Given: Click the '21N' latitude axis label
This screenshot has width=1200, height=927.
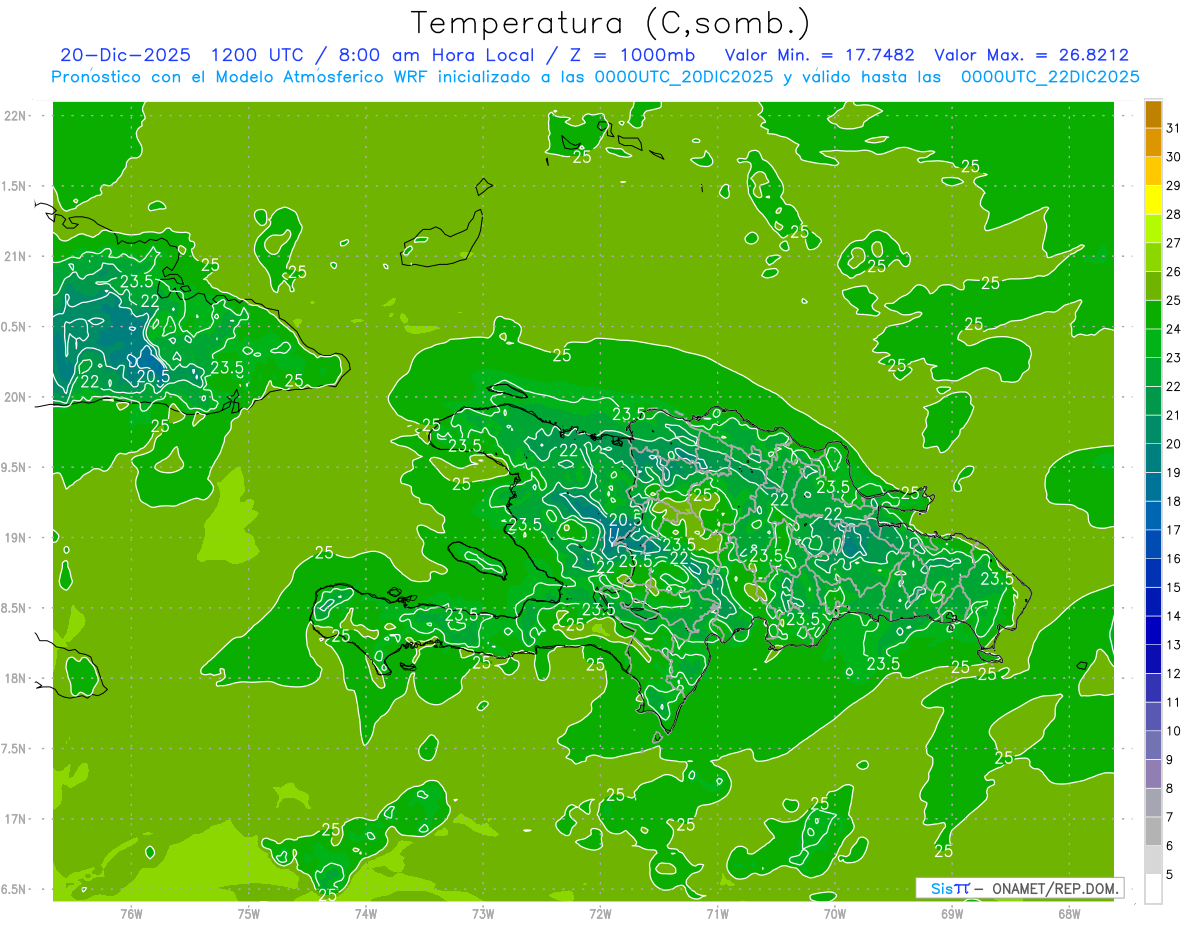Looking at the screenshot, I should point(15,257).
